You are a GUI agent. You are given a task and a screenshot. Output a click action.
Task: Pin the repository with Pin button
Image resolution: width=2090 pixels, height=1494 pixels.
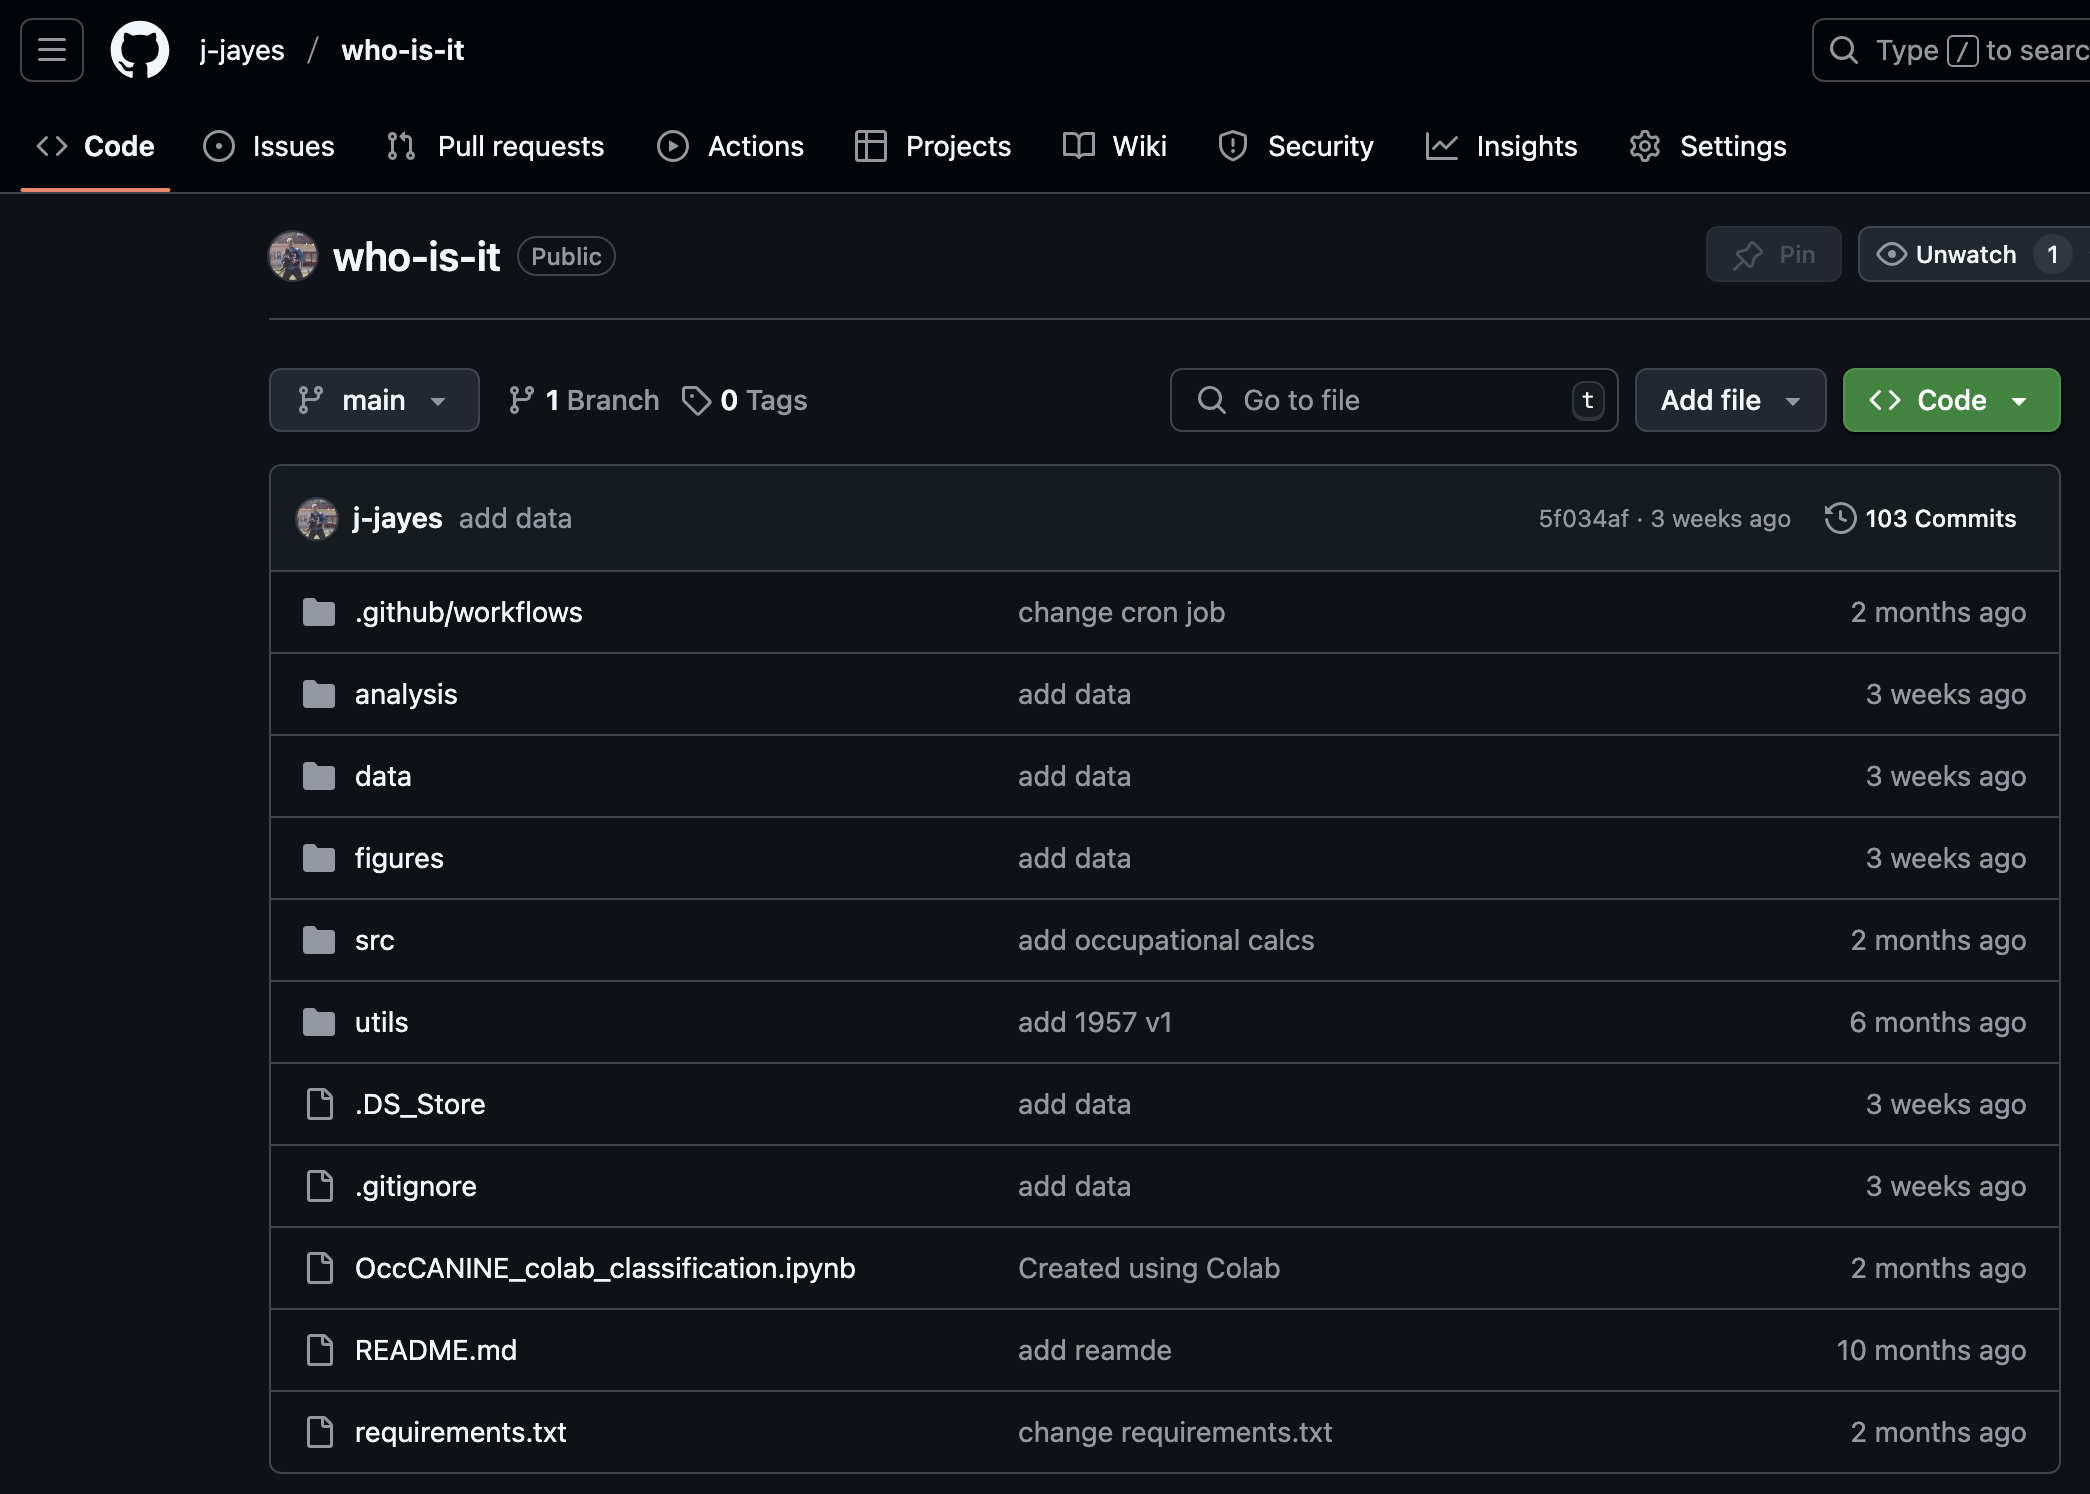(x=1773, y=255)
